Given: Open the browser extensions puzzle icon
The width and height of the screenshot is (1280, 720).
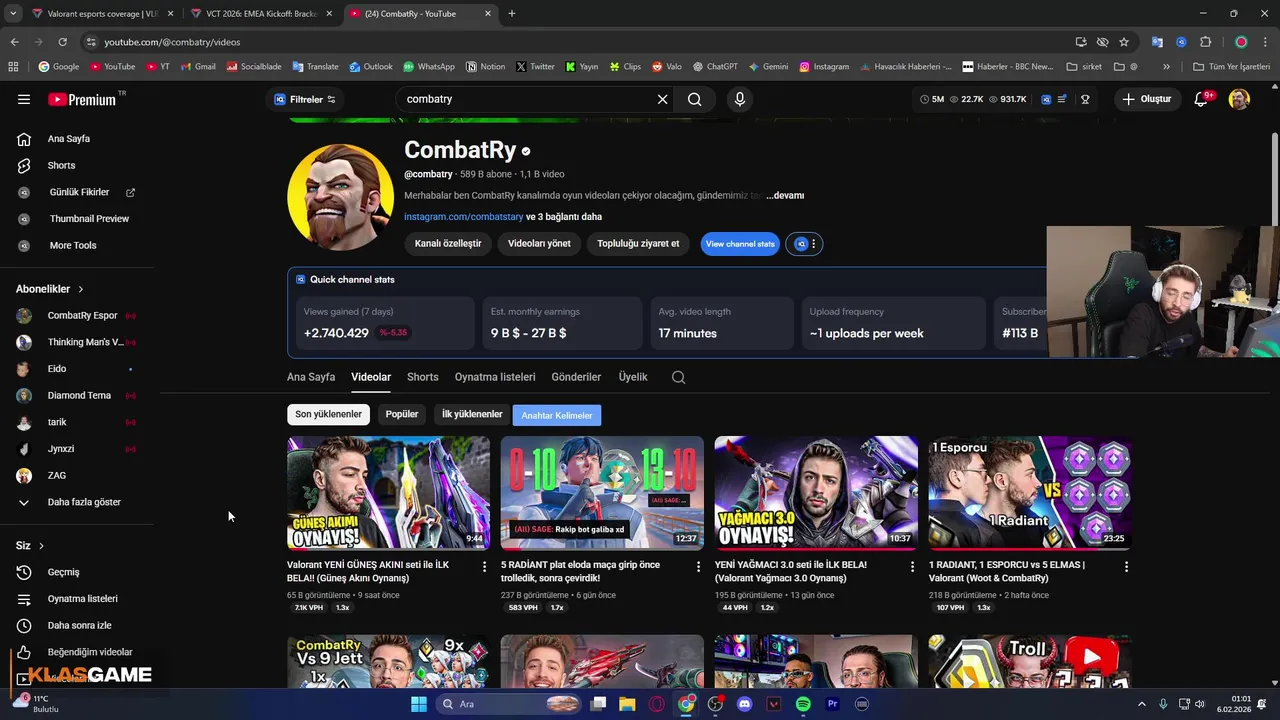Looking at the screenshot, I should click(1205, 42).
